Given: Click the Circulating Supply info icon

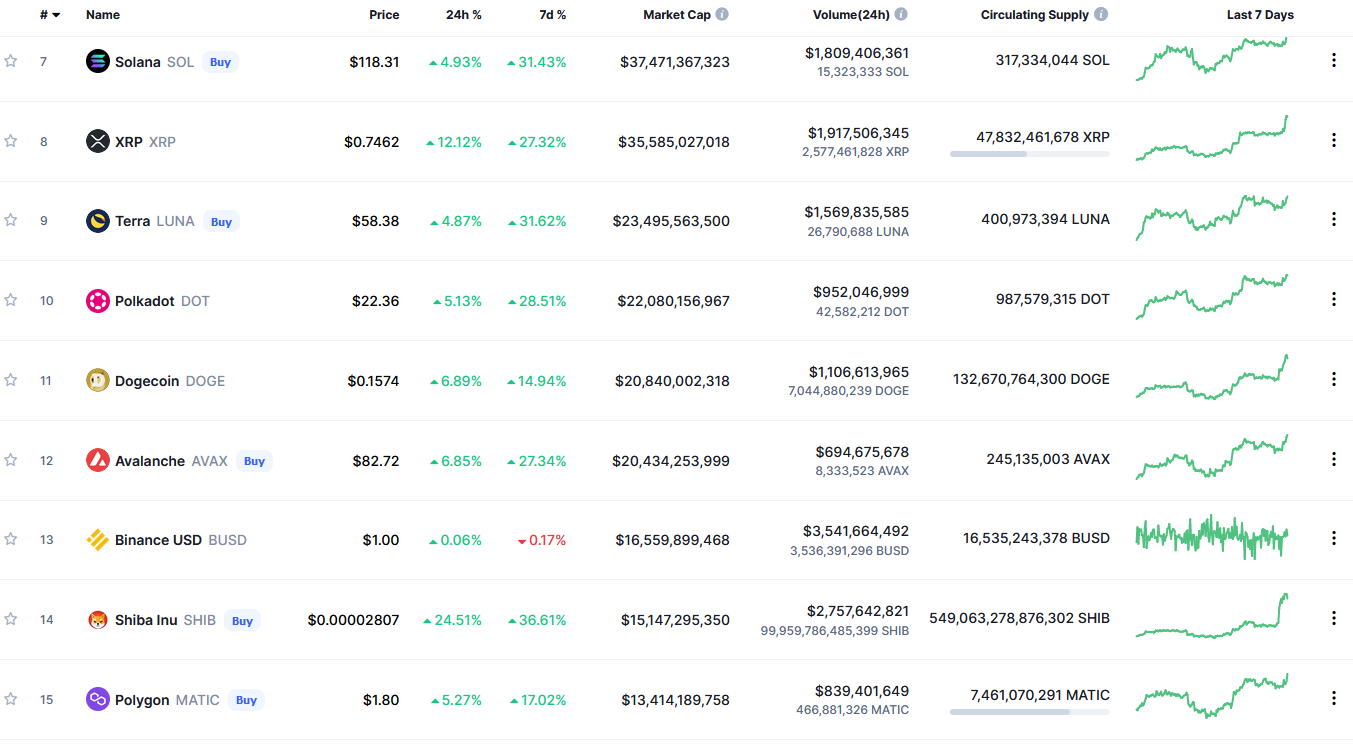Looking at the screenshot, I should pyautogui.click(x=1101, y=15).
